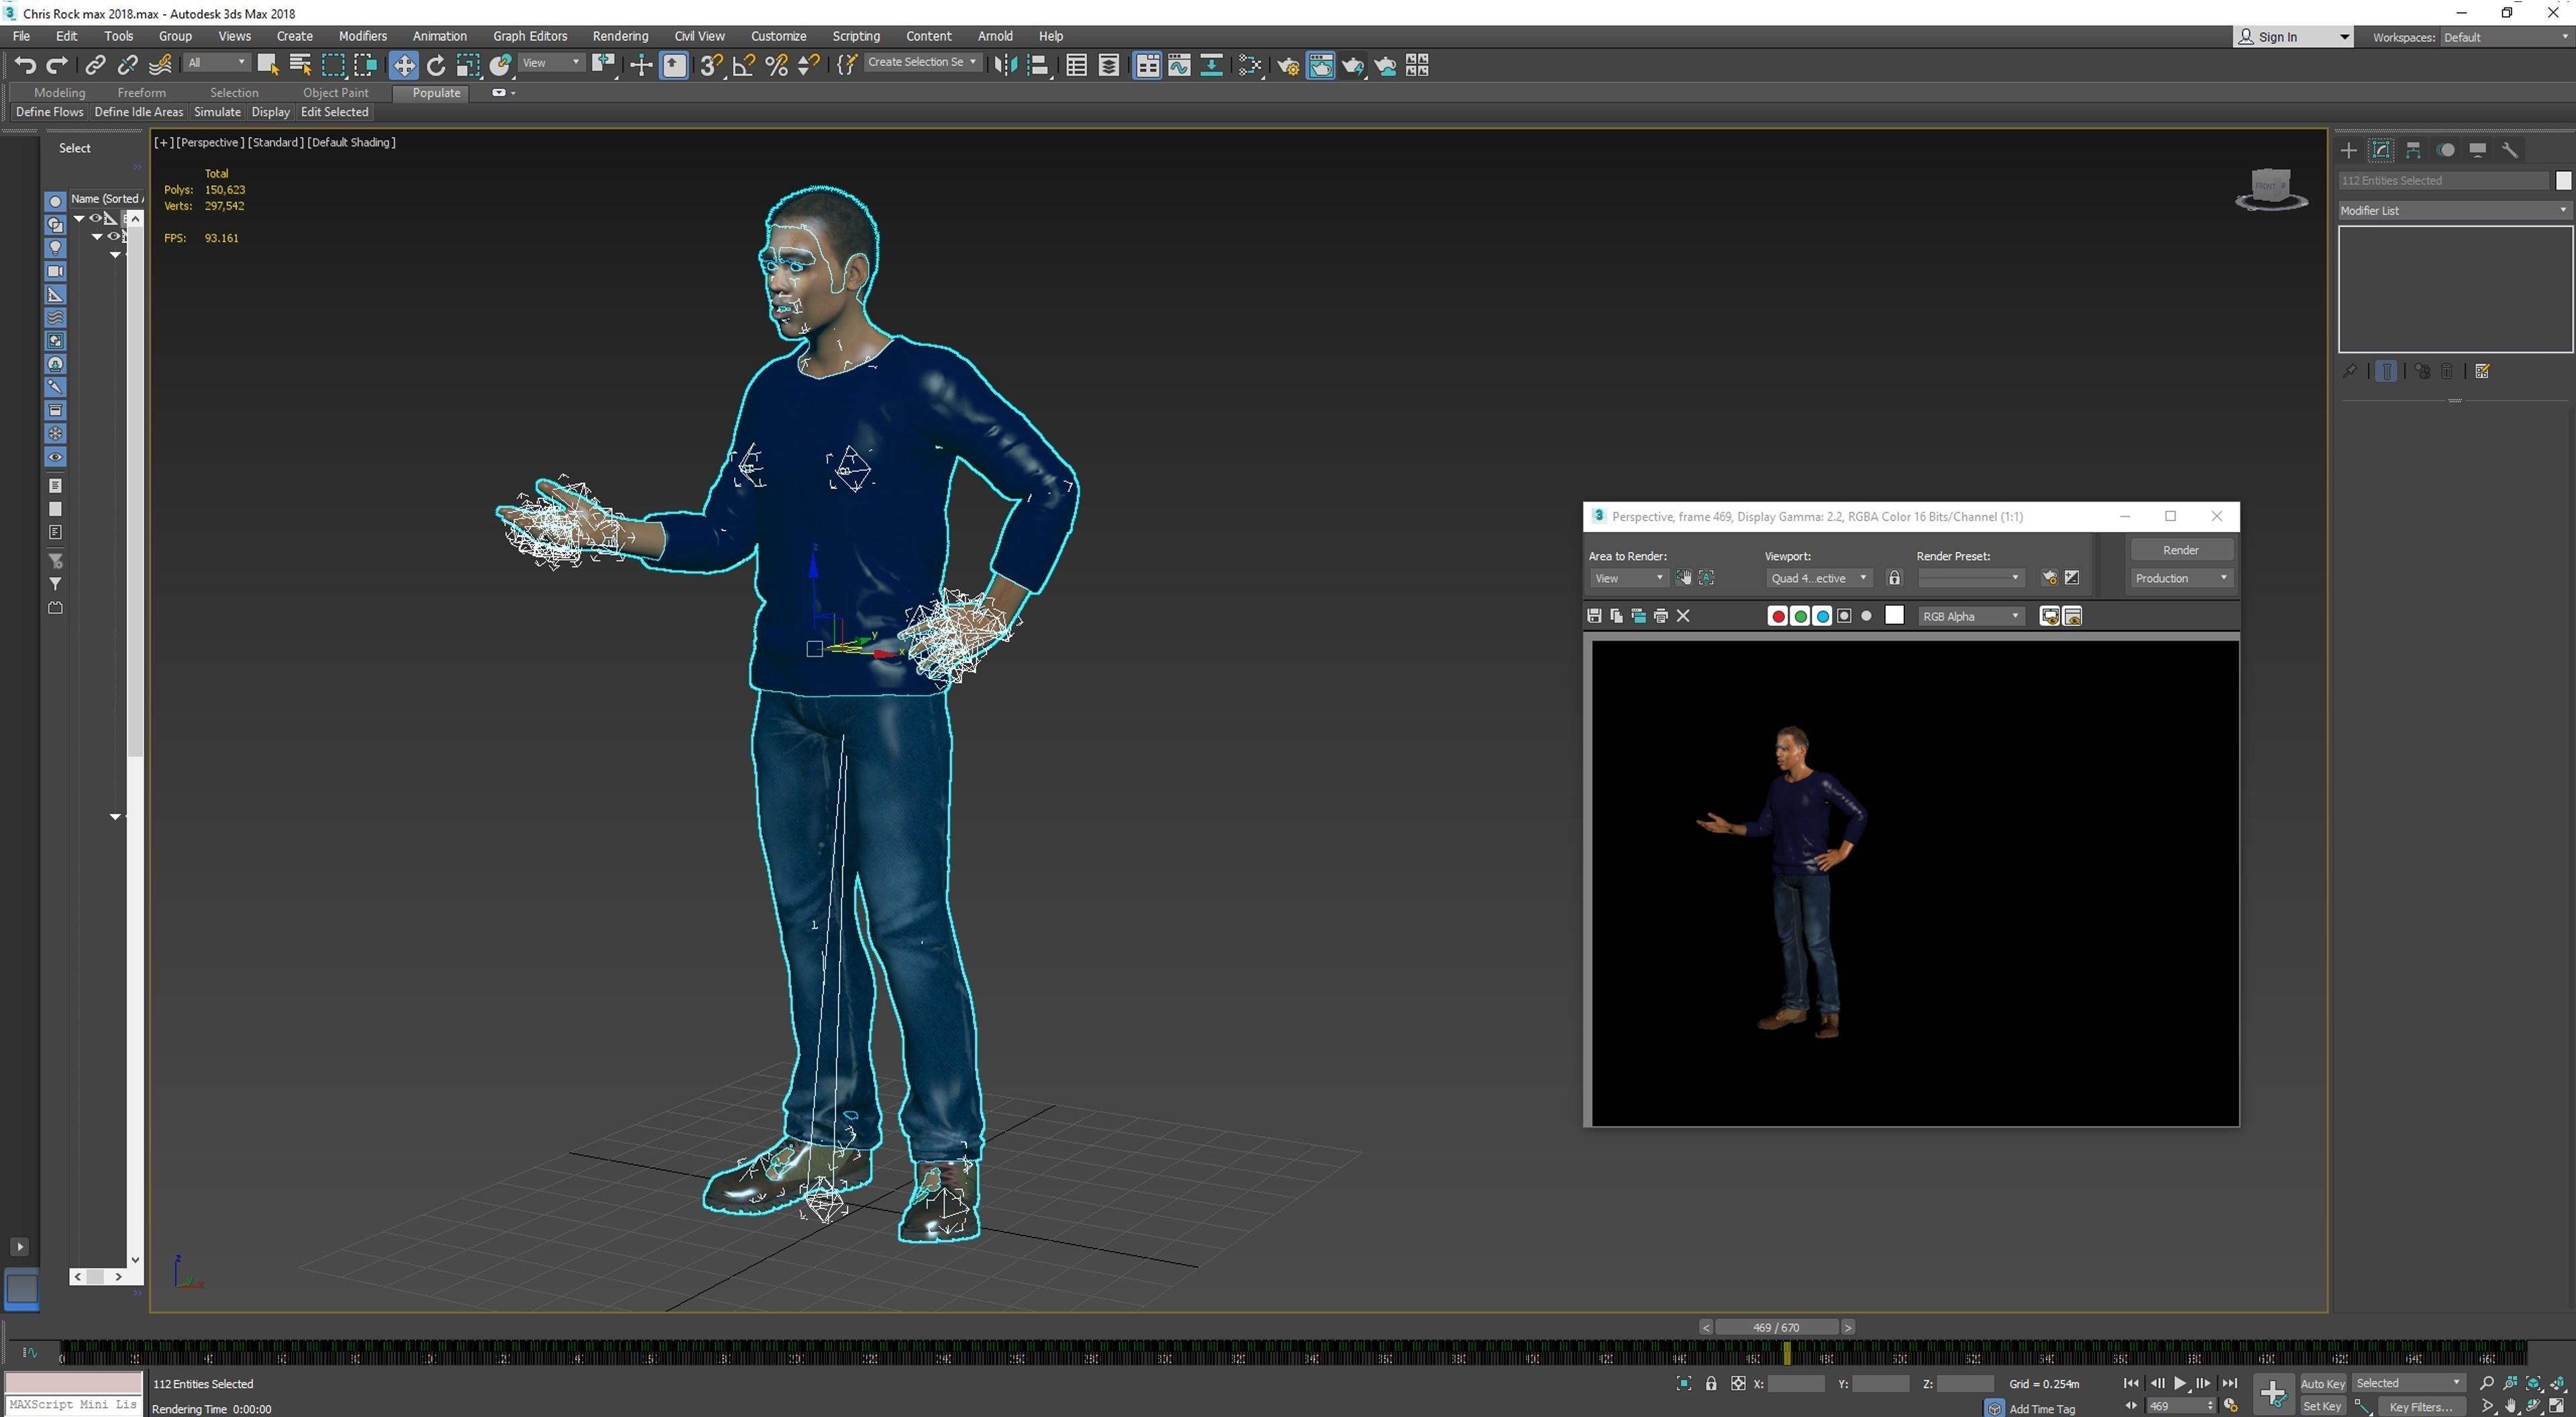Open Schematic View icon
2576x1417 pixels.
[x=1211, y=65]
